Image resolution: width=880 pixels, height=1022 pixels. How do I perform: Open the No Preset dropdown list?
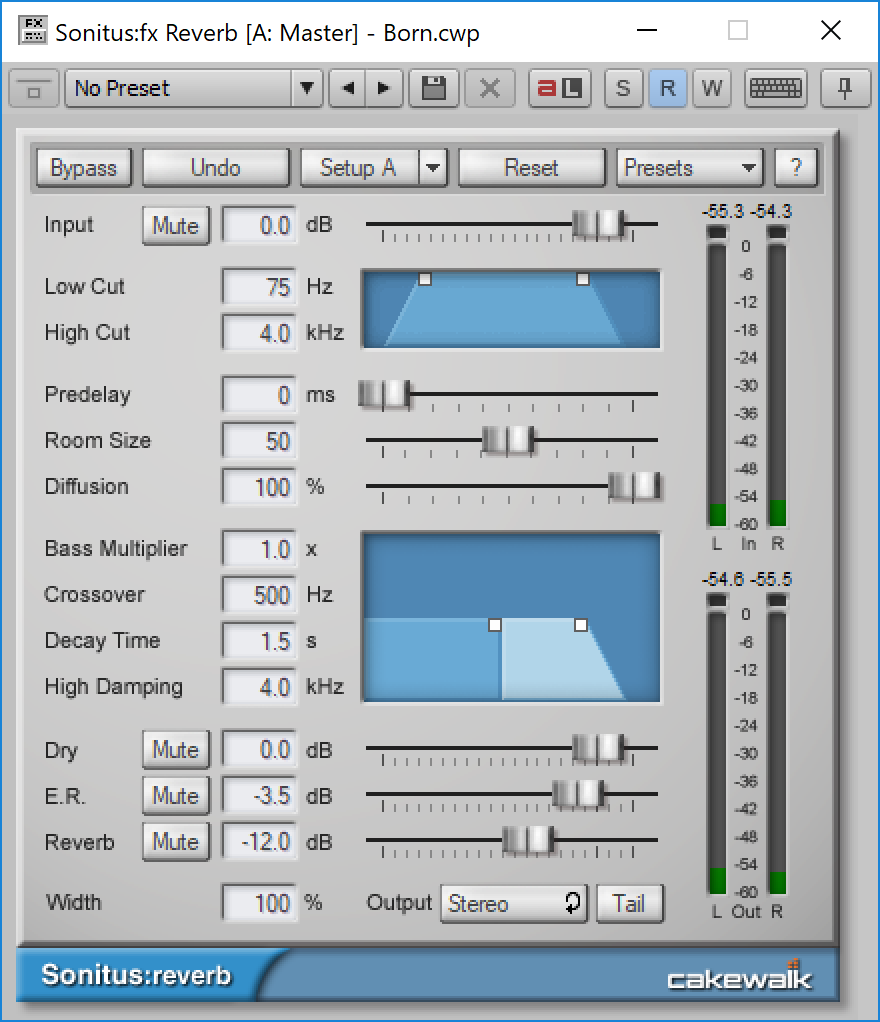click(x=307, y=88)
